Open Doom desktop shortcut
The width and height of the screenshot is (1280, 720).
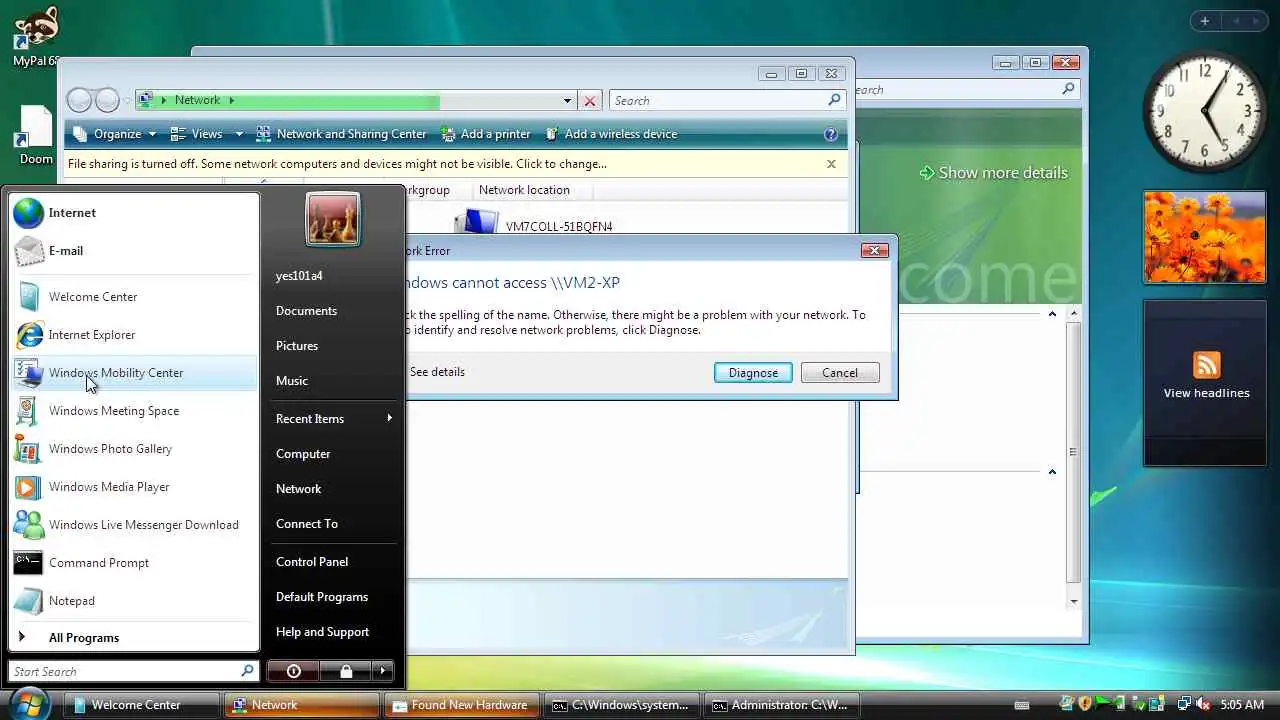(x=35, y=135)
